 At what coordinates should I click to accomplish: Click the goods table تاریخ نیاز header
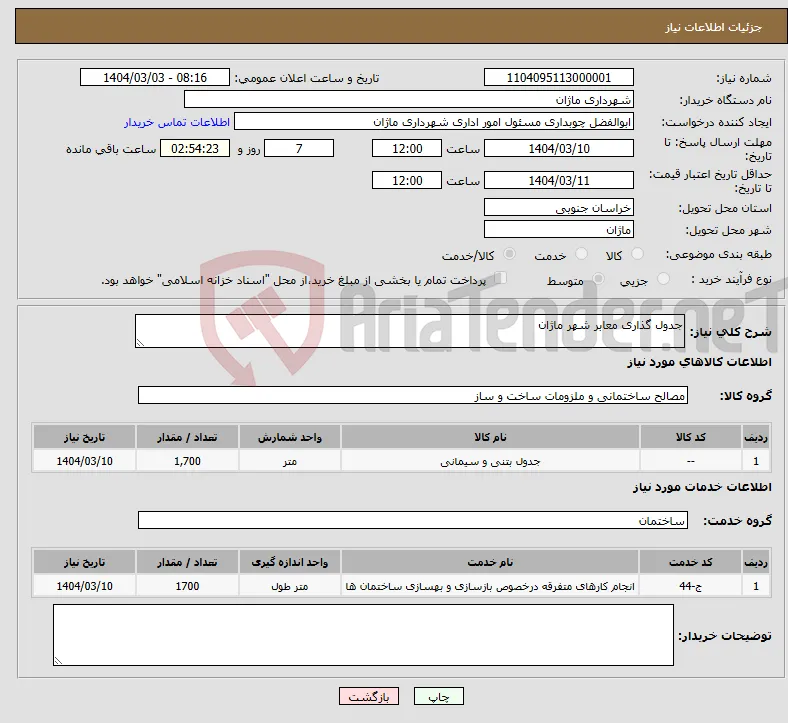pyautogui.click(x=84, y=437)
